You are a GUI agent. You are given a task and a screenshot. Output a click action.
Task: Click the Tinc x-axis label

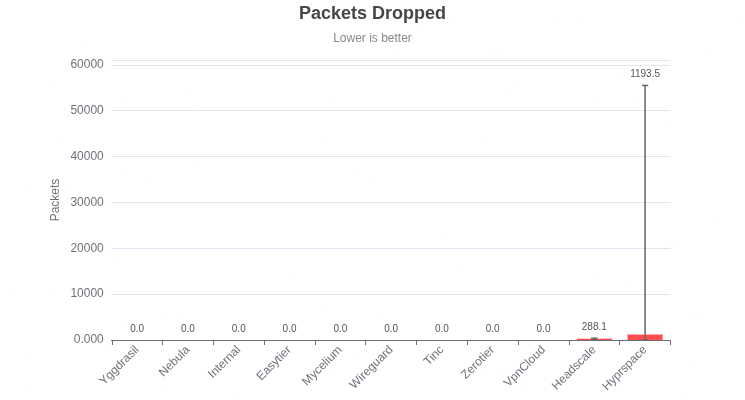pos(433,355)
